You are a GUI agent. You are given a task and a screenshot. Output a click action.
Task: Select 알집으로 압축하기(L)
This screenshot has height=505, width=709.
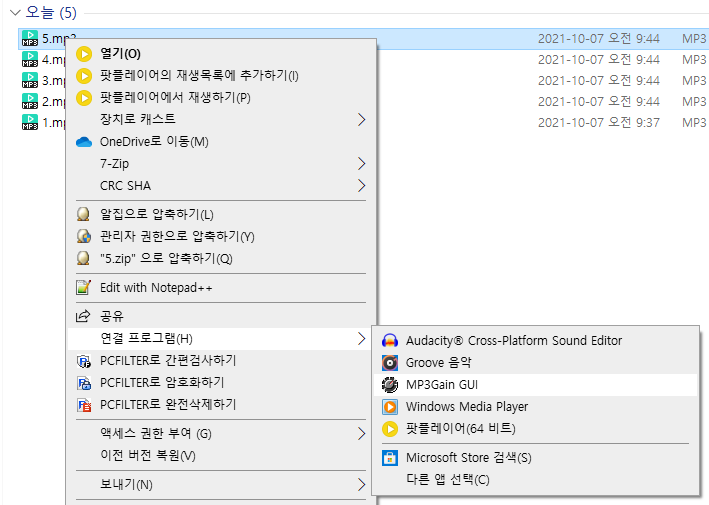[x=222, y=214]
